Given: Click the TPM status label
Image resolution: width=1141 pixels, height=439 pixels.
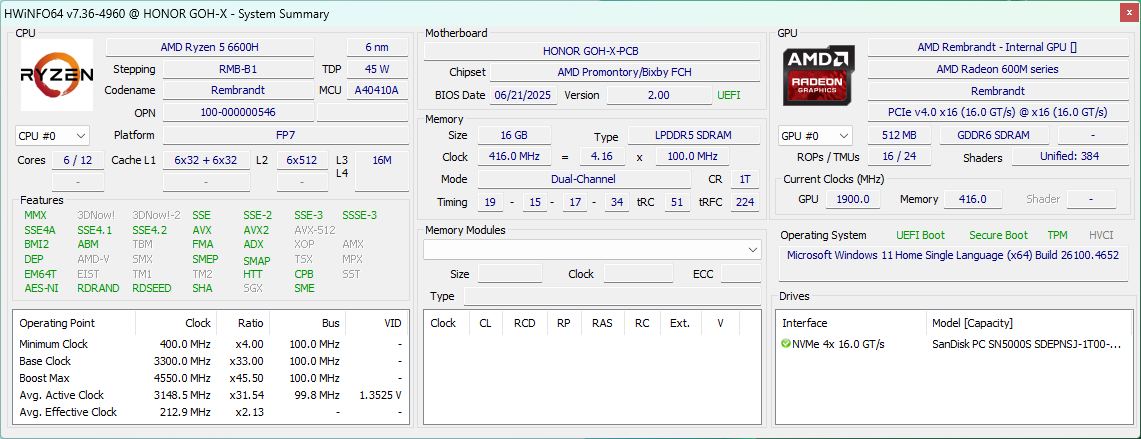Looking at the screenshot, I should point(1057,235).
